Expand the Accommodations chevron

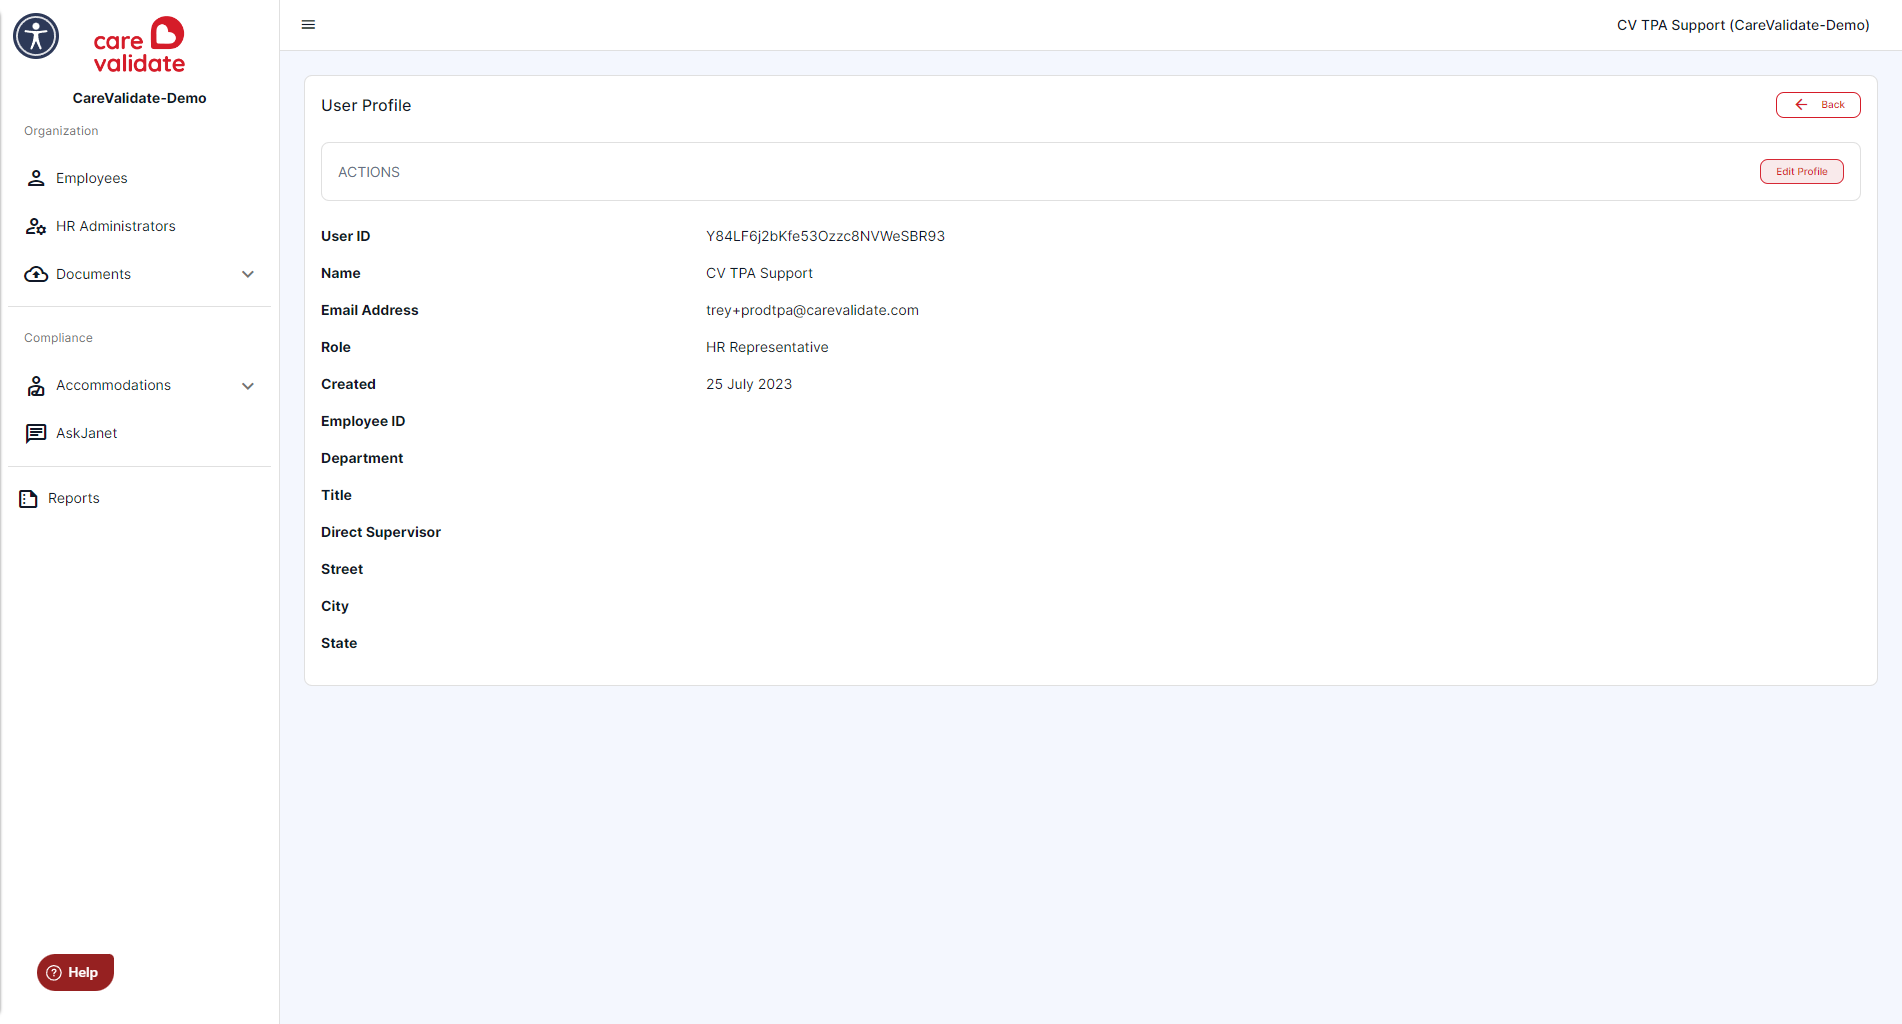248,386
